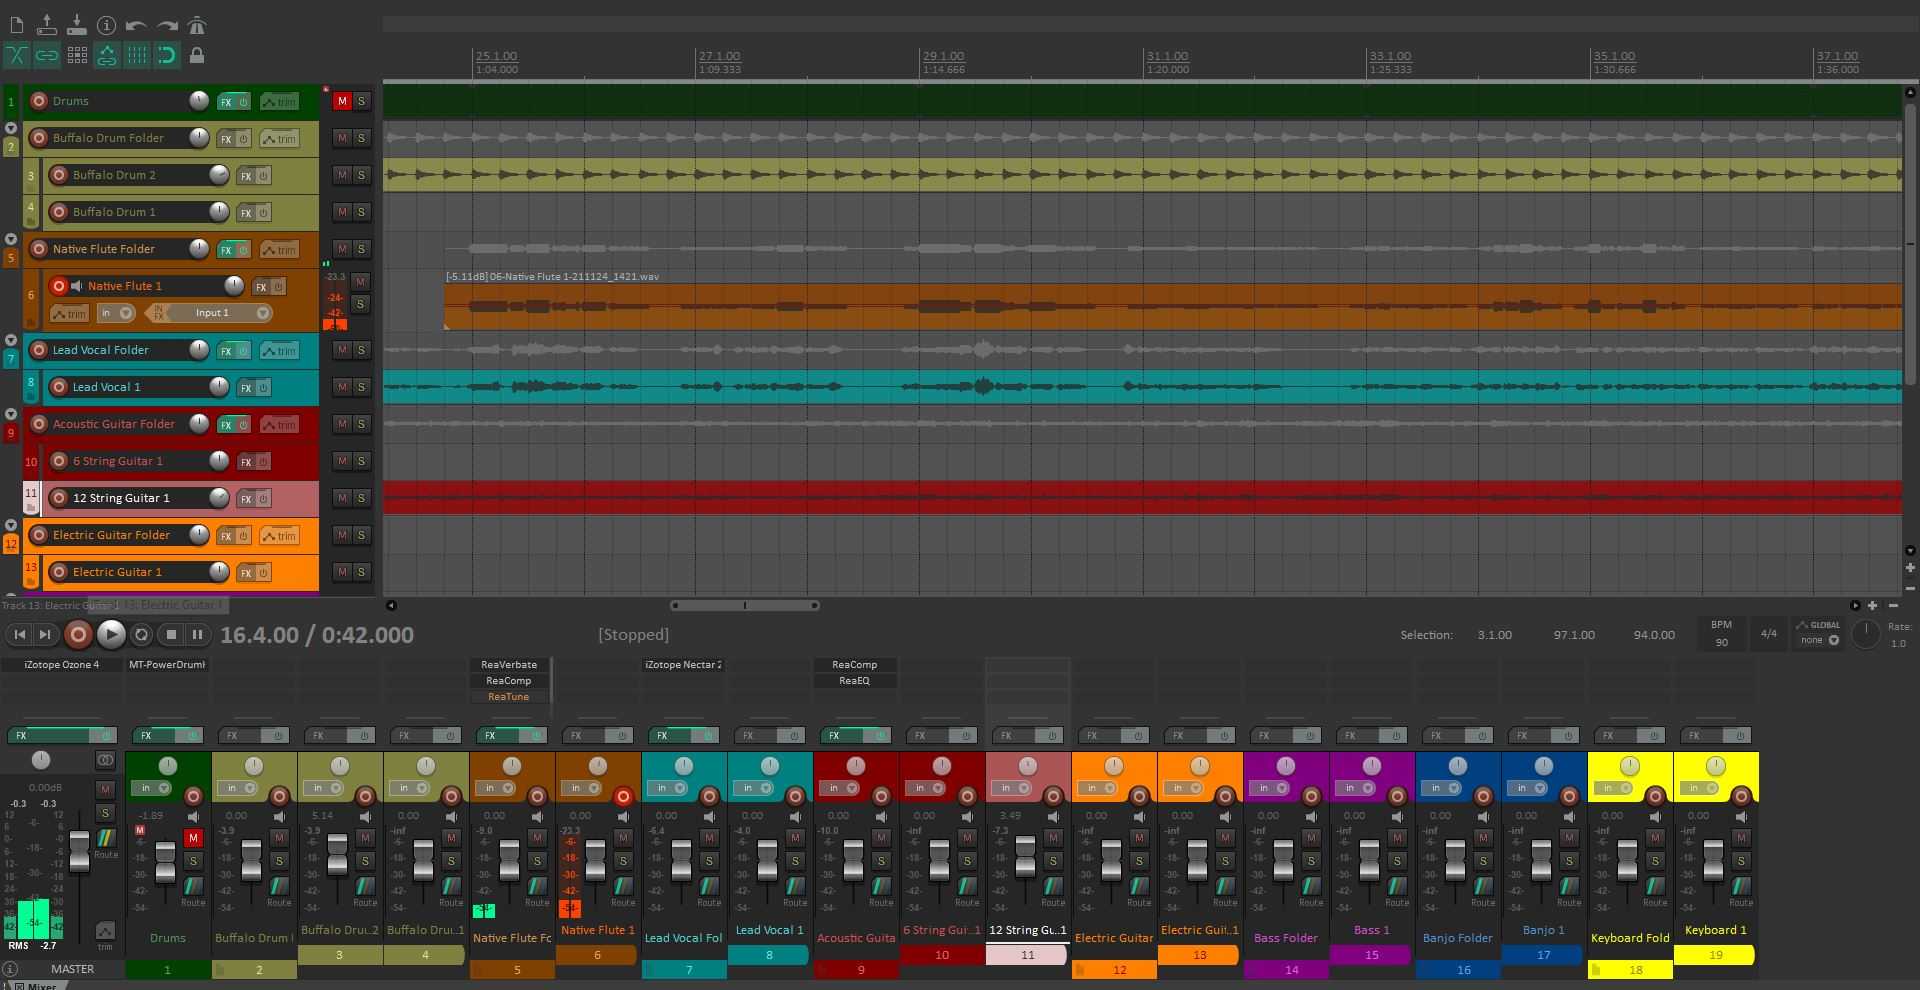Open trim envelope button on Drums track

pos(279,101)
